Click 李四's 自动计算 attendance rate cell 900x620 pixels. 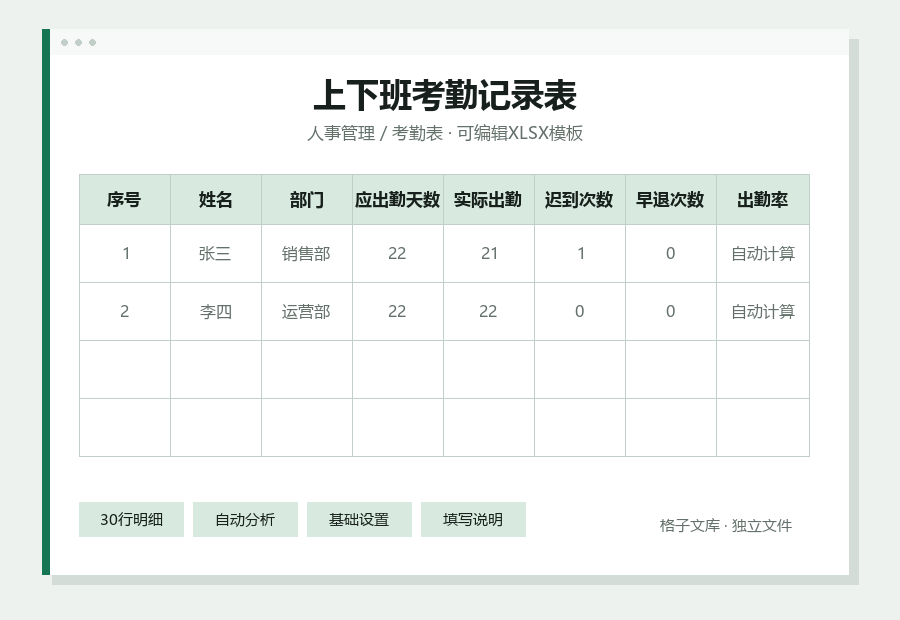[763, 311]
